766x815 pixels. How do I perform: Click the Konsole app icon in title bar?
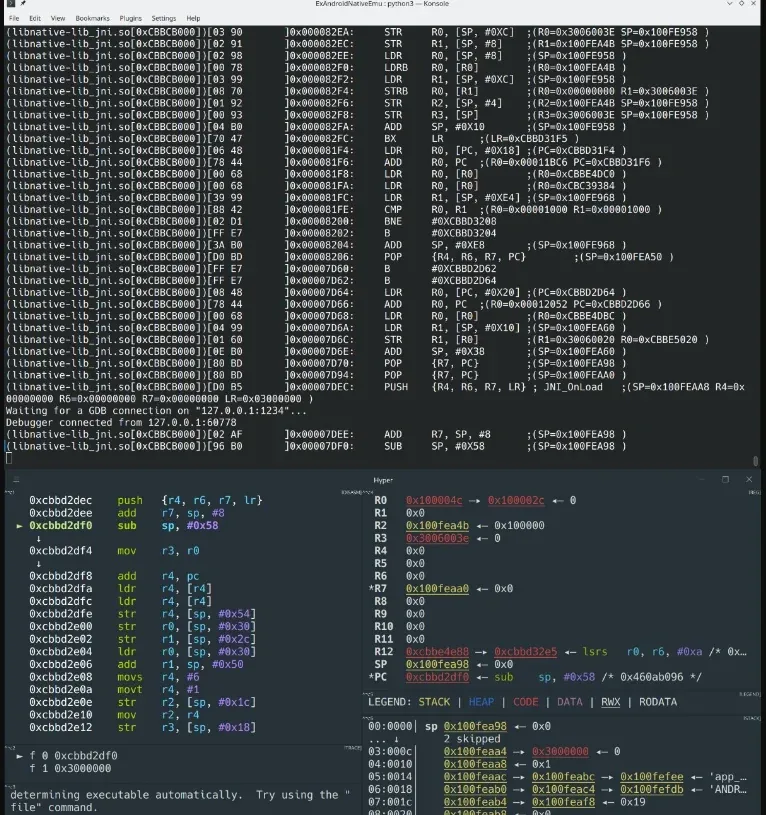pyautogui.click(x=10, y=3)
